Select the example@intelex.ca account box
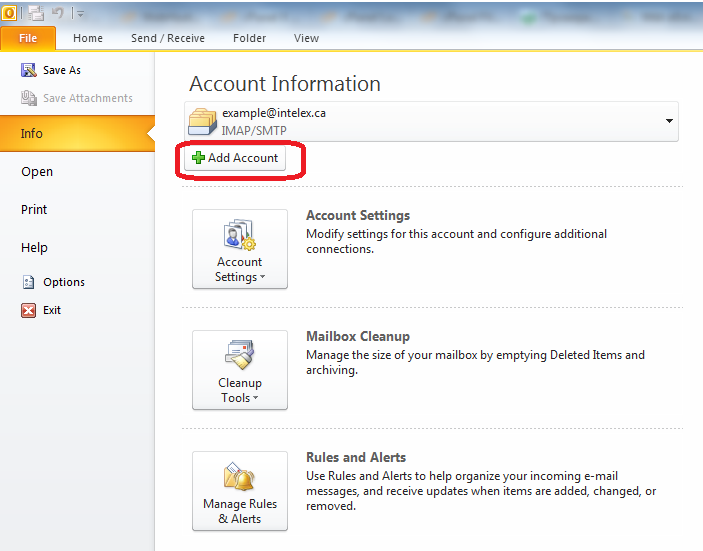The image size is (703, 551). (x=431, y=121)
